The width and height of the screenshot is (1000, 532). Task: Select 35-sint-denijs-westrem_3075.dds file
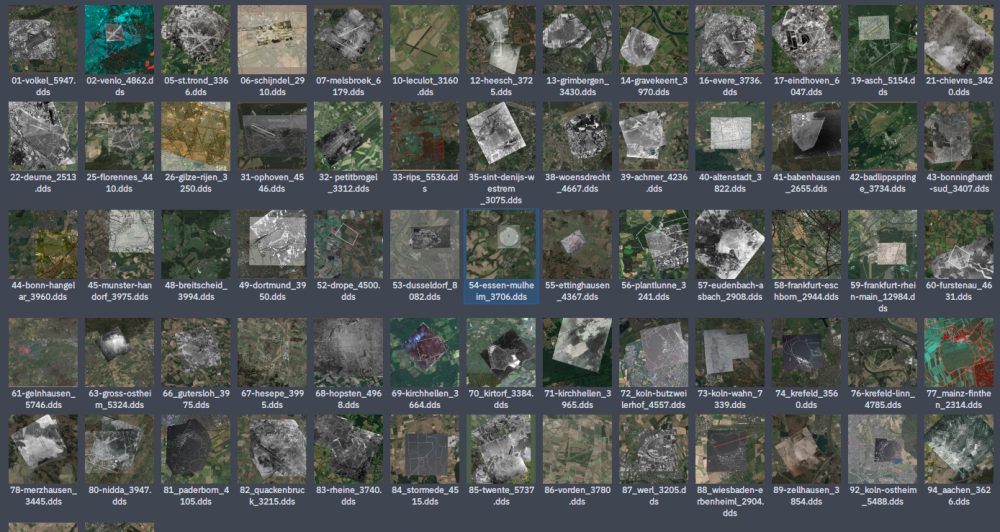tap(501, 136)
